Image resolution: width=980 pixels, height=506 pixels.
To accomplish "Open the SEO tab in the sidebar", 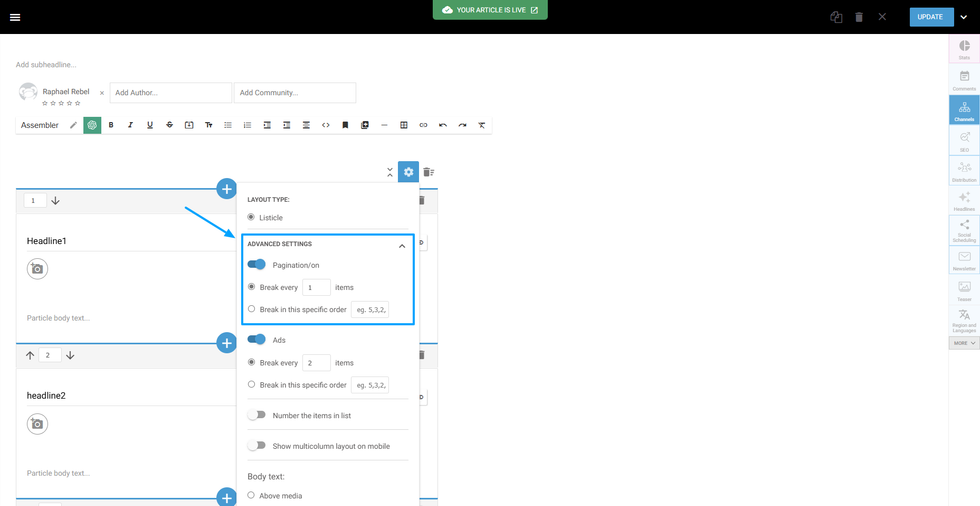I will 964,141.
